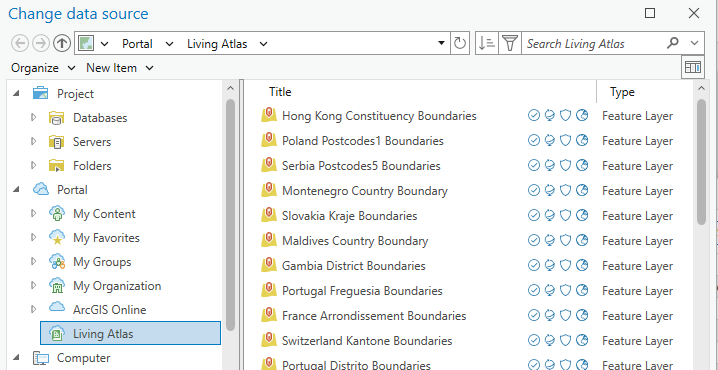Click the Back navigation arrow
The width and height of the screenshot is (718, 370).
[x=20, y=44]
